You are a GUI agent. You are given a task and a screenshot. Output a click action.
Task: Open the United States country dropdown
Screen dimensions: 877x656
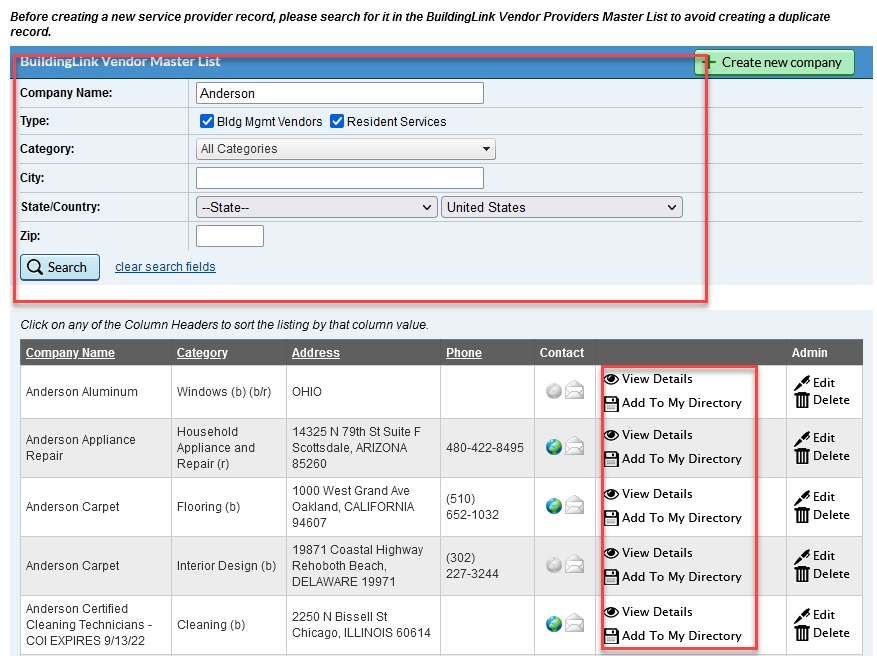coord(562,207)
